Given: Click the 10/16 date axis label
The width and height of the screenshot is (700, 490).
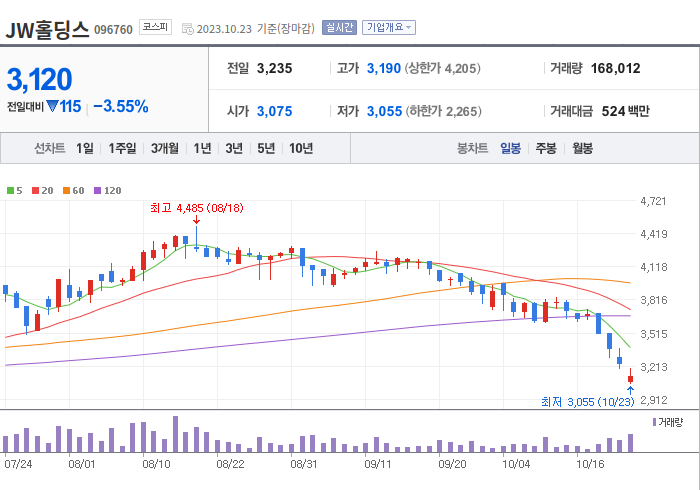Looking at the screenshot, I should (590, 464).
